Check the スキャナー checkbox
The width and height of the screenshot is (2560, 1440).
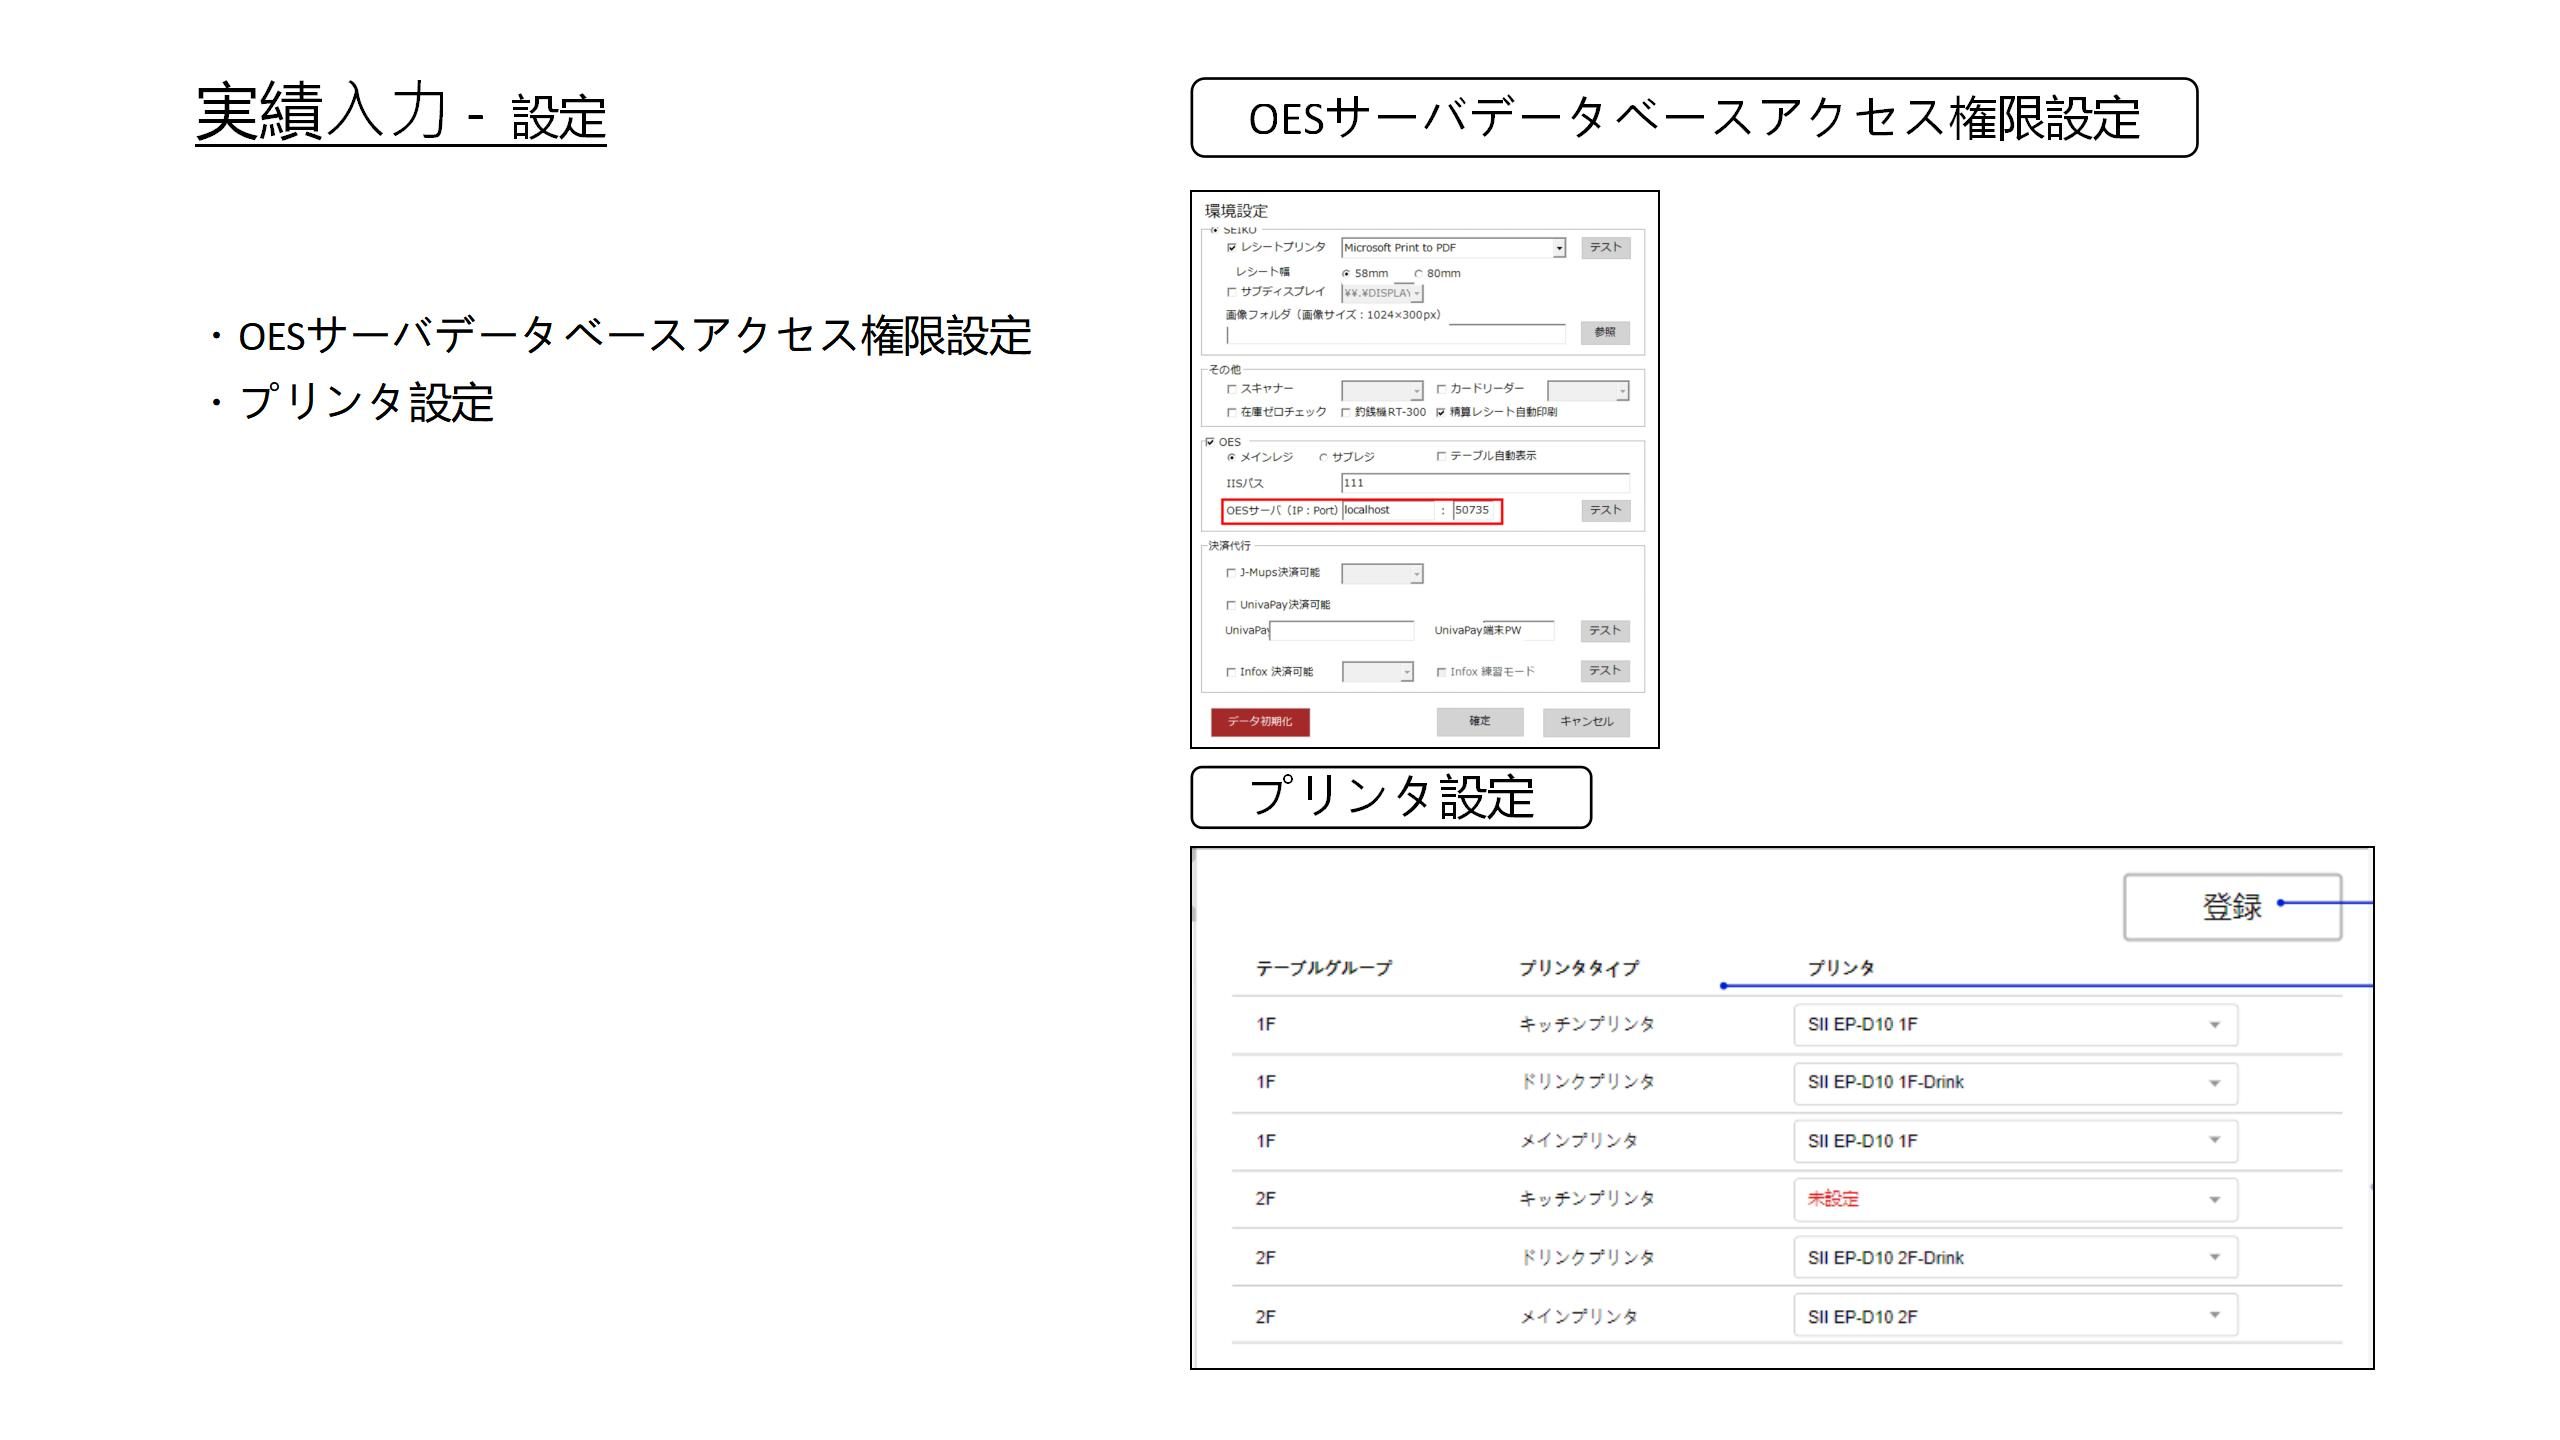[x=1231, y=389]
